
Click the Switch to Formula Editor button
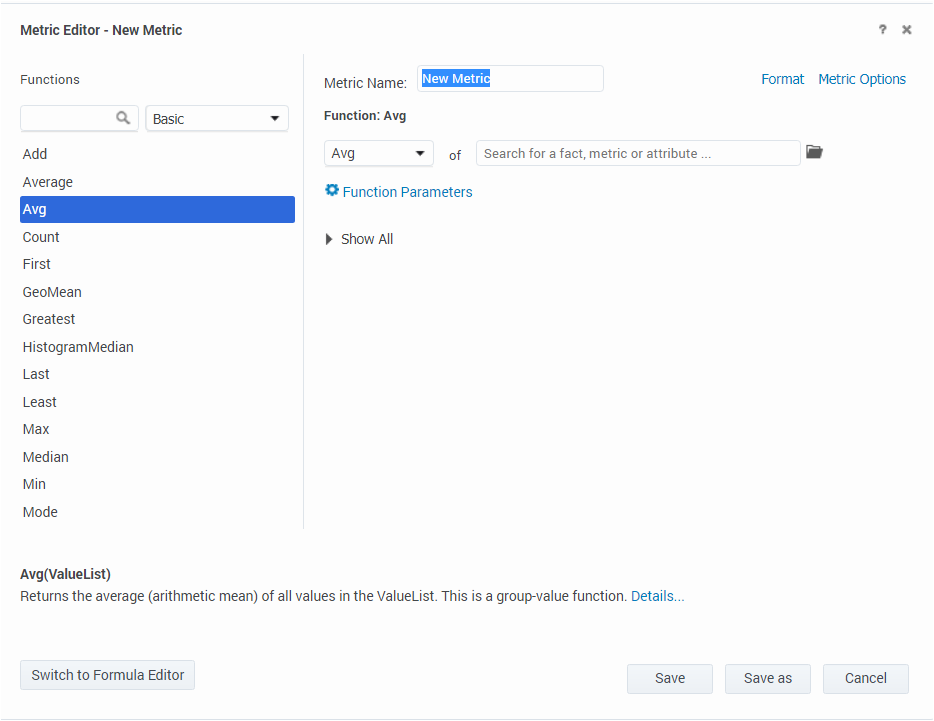click(x=107, y=675)
